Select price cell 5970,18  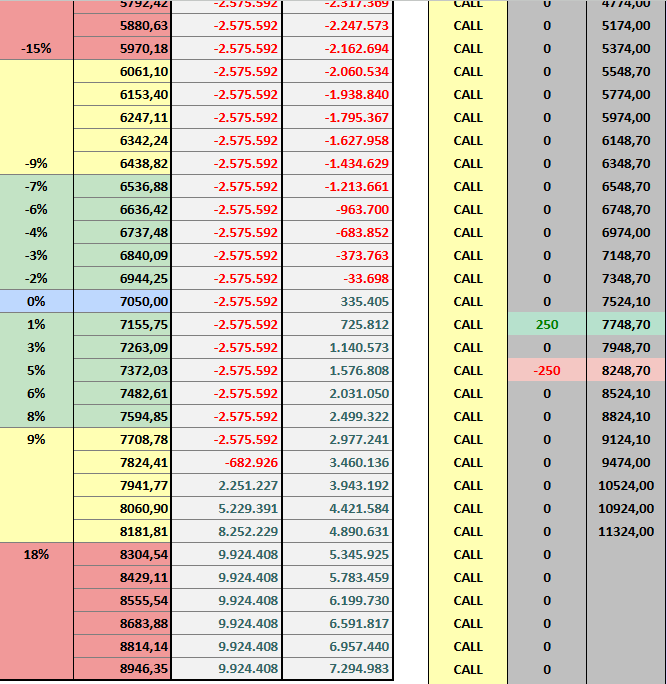coord(122,48)
